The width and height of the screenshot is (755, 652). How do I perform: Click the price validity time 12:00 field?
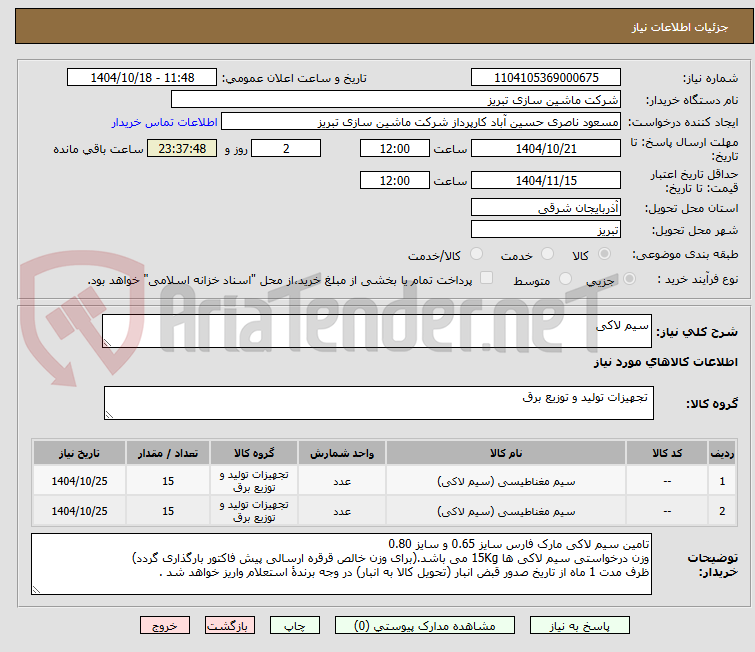395,180
